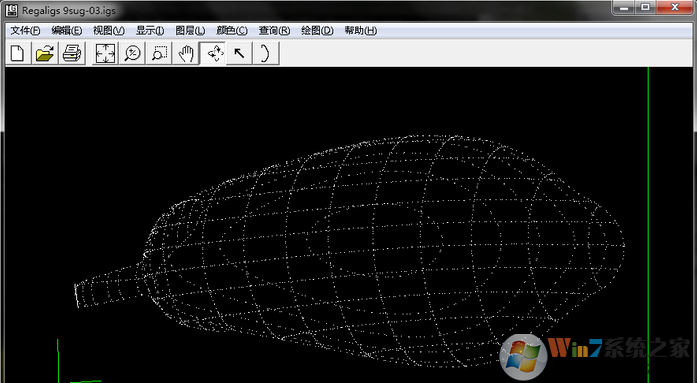Open the 颜色(C) color menu
Screen dimensions: 697x383
click(x=232, y=31)
